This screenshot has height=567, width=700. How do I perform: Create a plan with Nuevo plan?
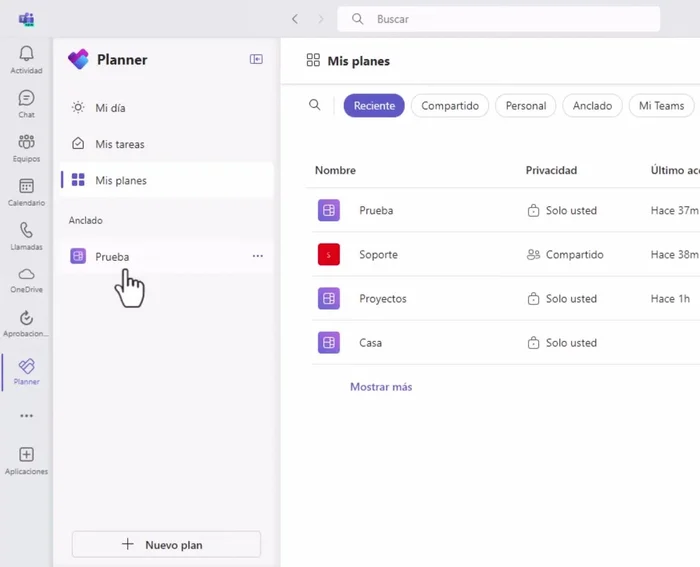click(x=166, y=544)
